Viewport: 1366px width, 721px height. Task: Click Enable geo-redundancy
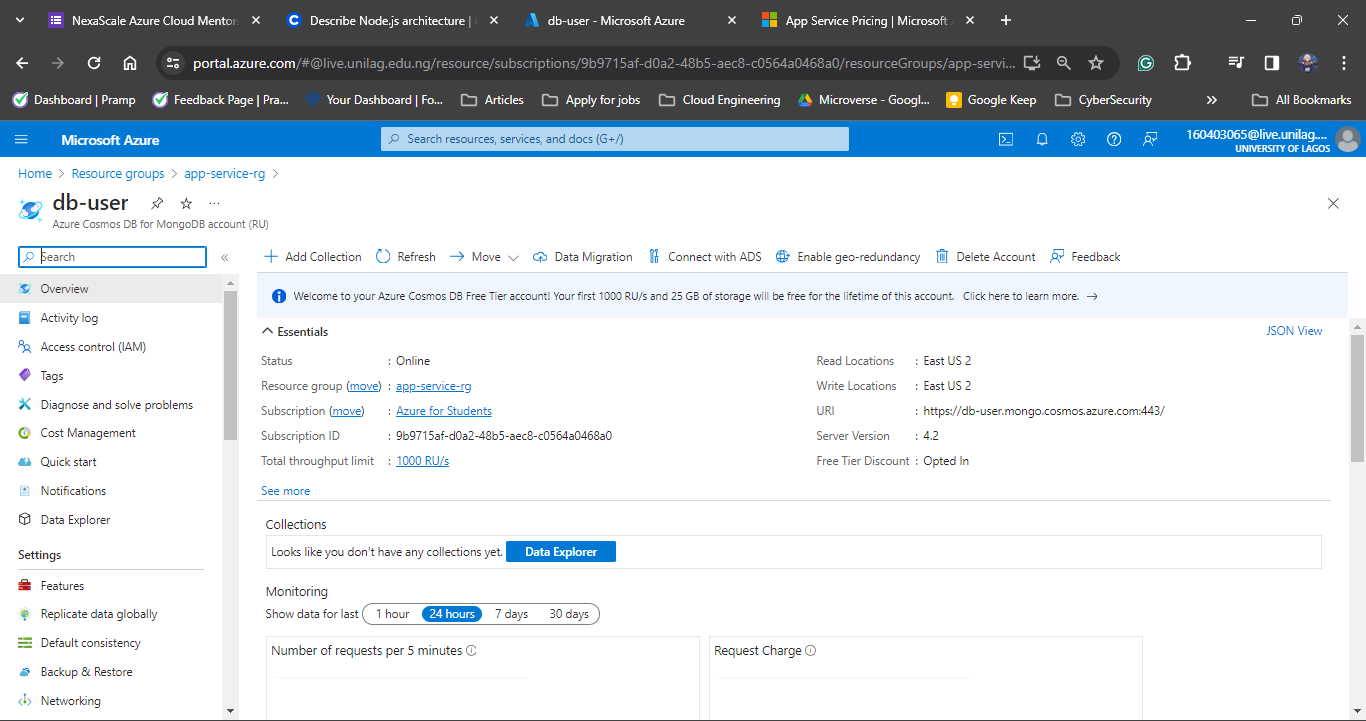pos(848,257)
